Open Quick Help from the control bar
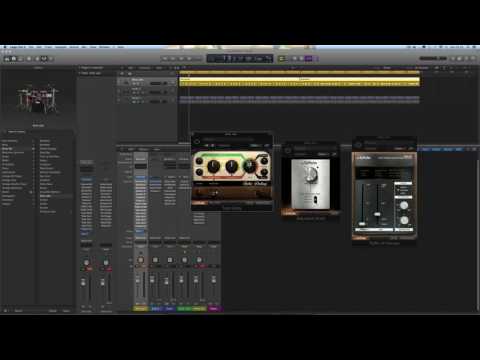Screen dimensions: 480x360 (x=29, y=59)
